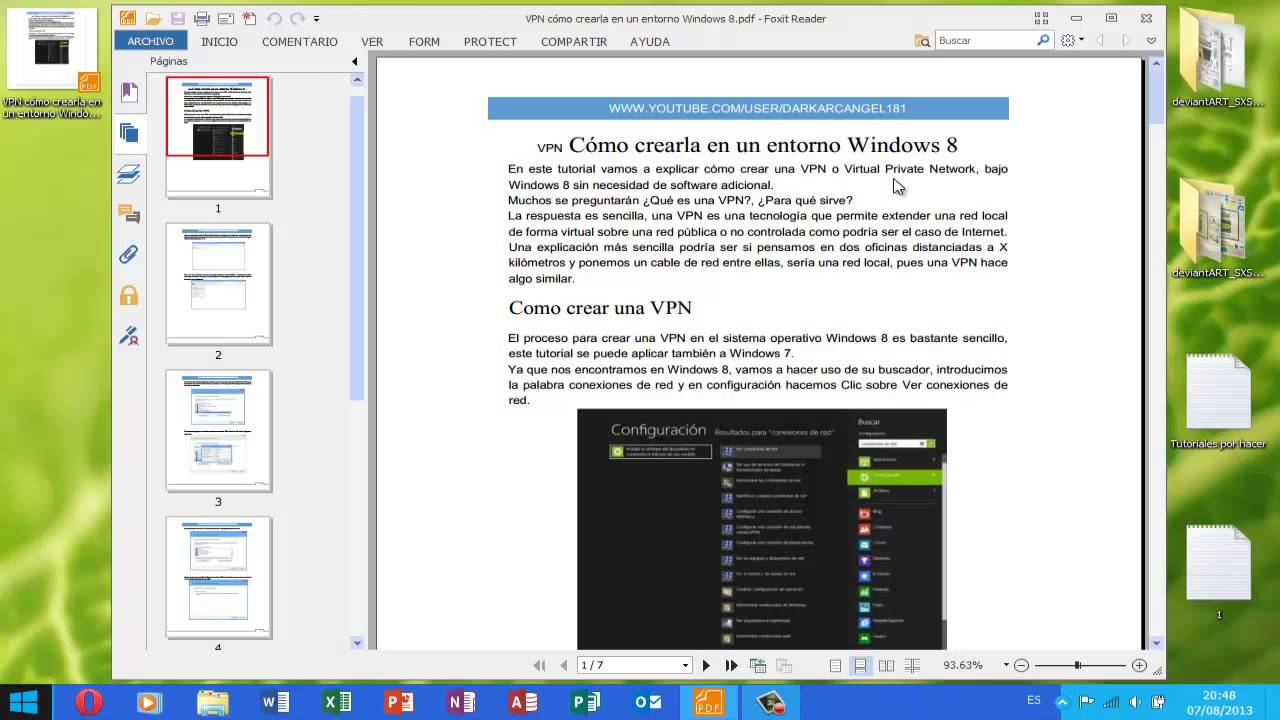1280x720 pixels.
Task: Open the page number 1 / 7 dropdown
Action: pos(686,666)
